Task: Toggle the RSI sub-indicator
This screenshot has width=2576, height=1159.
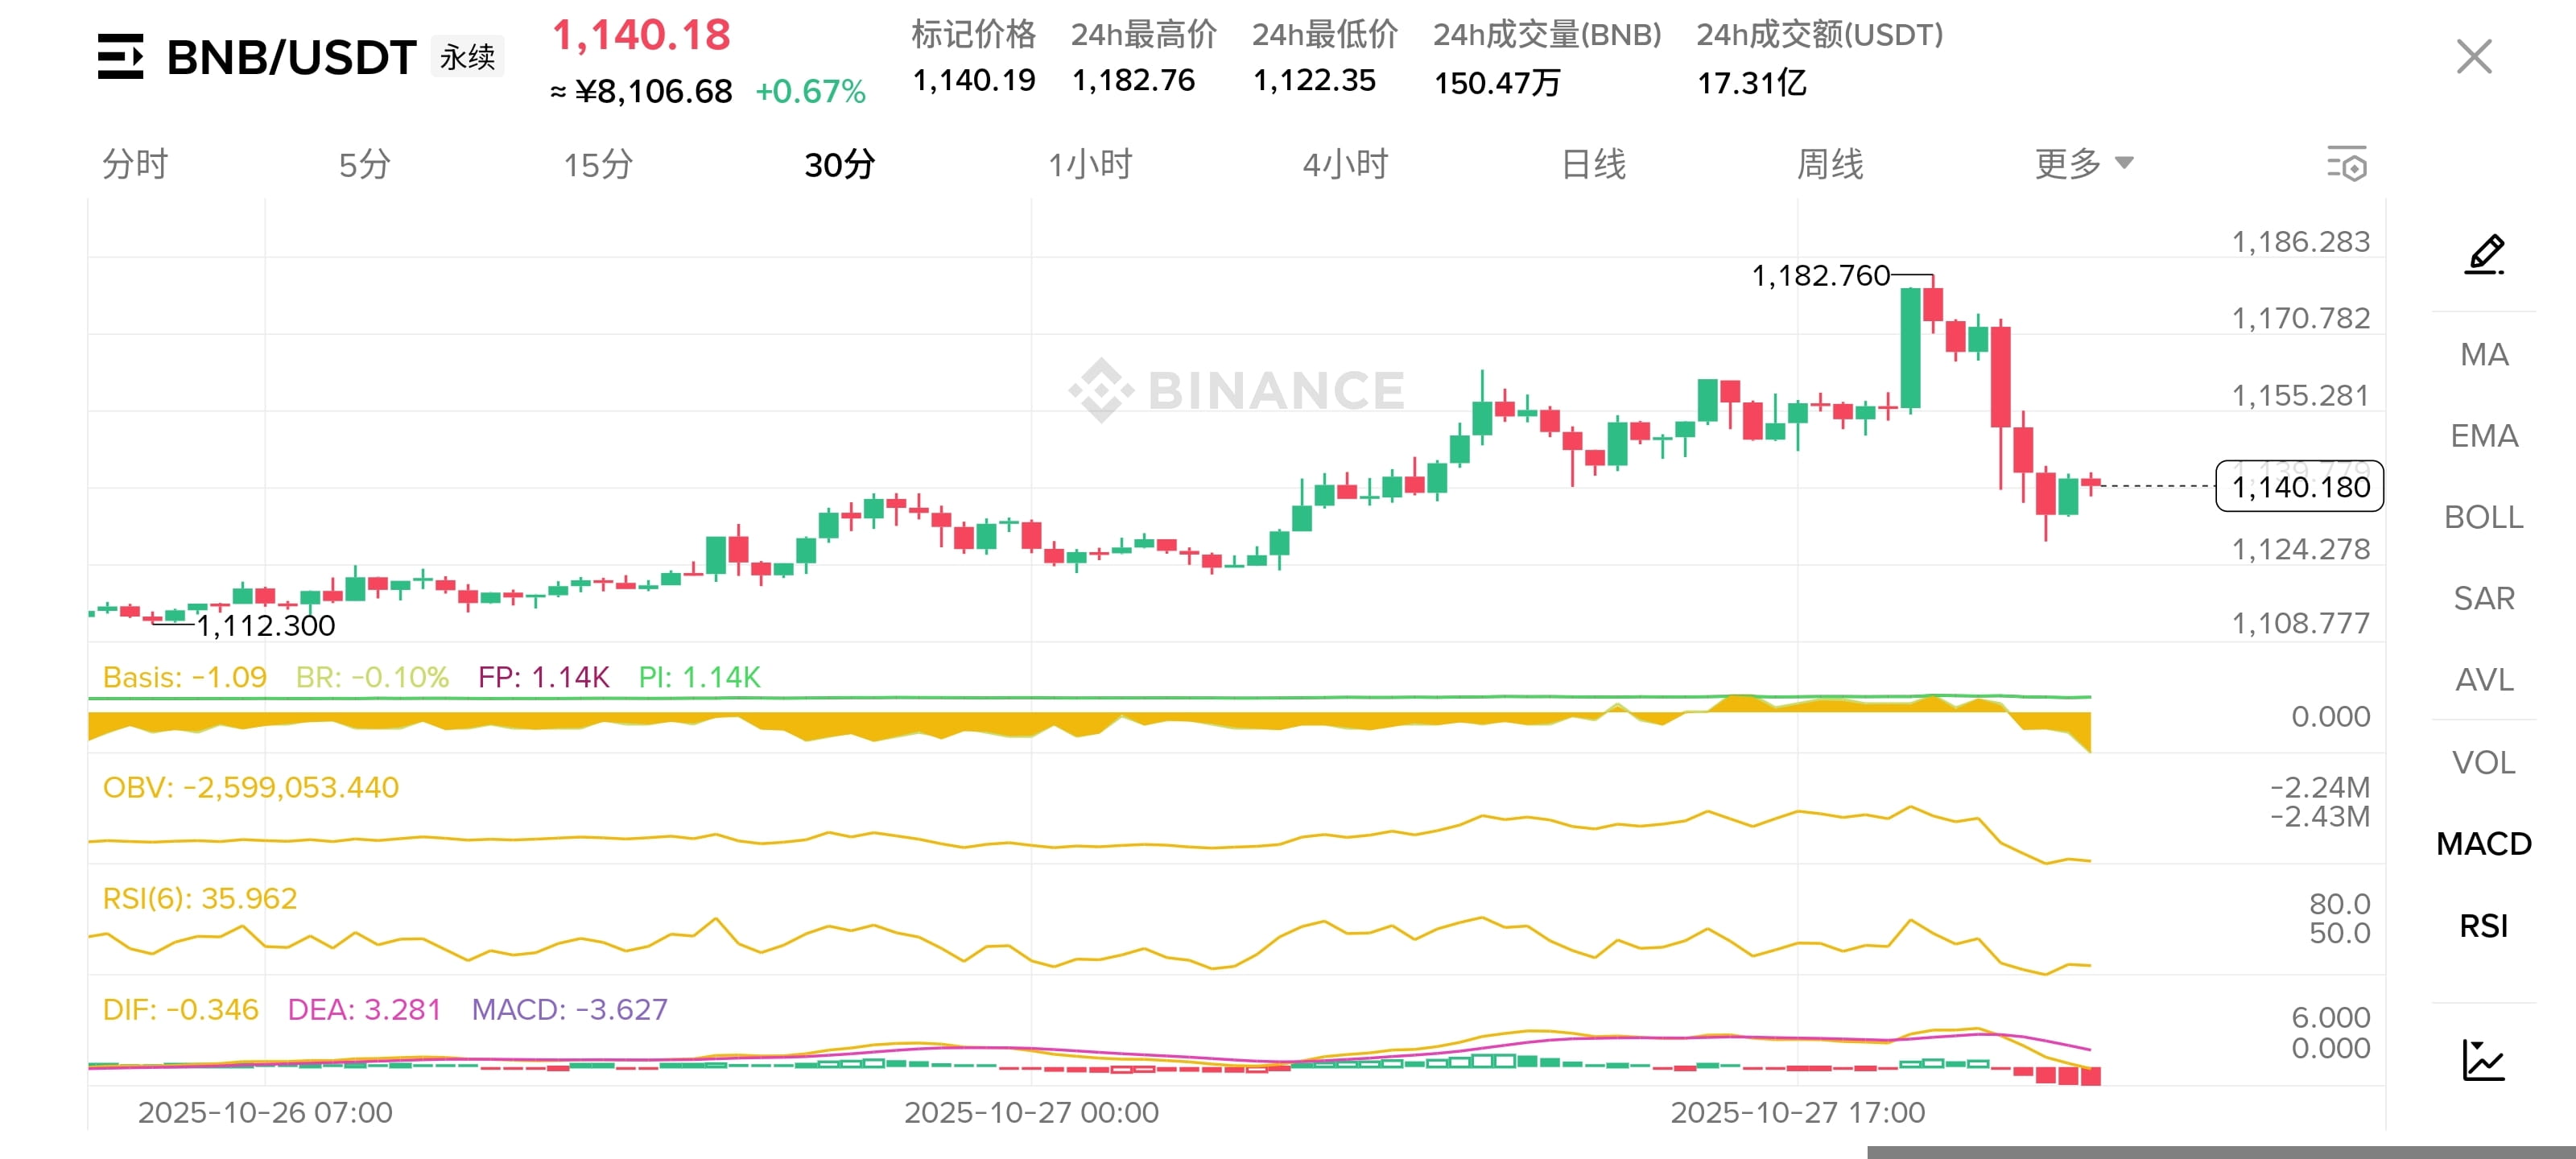Action: tap(2484, 926)
